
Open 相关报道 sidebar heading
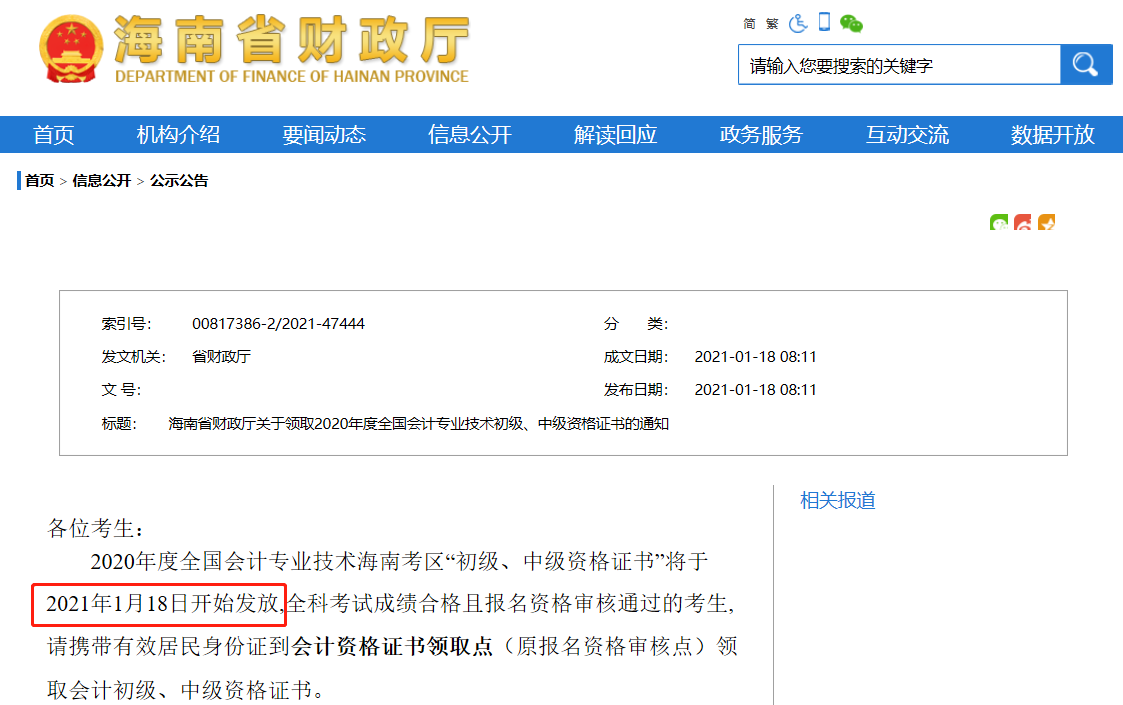(x=837, y=500)
